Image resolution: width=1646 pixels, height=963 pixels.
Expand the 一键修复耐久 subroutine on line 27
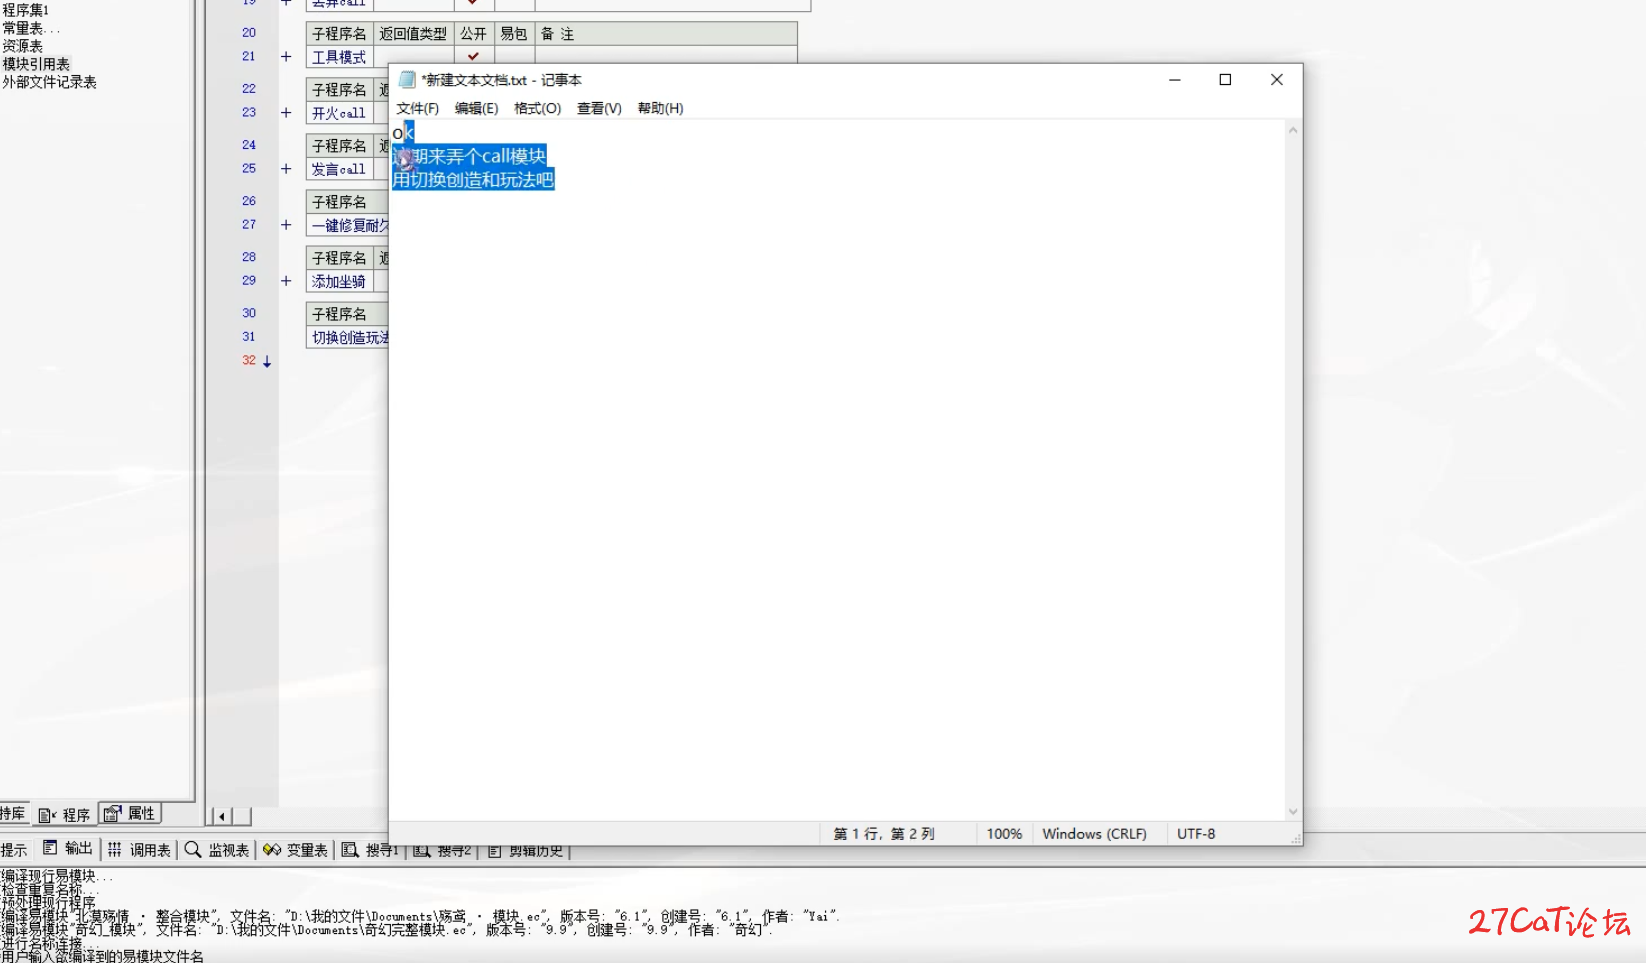click(x=286, y=225)
